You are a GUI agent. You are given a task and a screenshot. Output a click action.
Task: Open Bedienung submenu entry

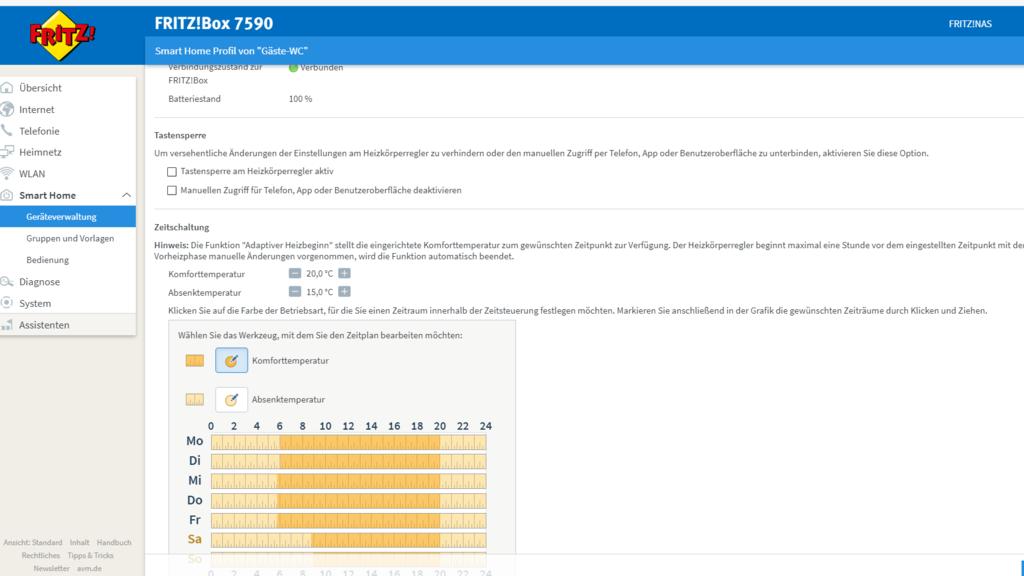pyautogui.click(x=48, y=260)
